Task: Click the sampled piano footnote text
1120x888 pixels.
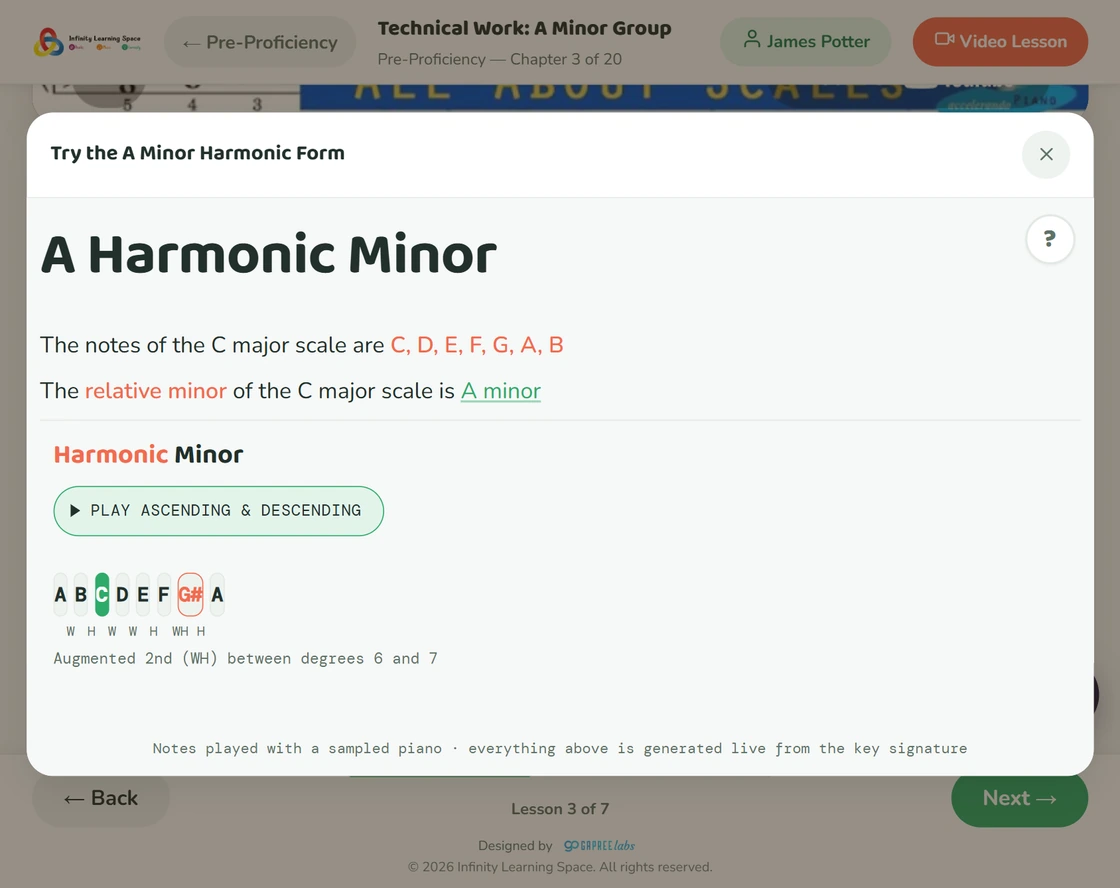Action: 560,749
